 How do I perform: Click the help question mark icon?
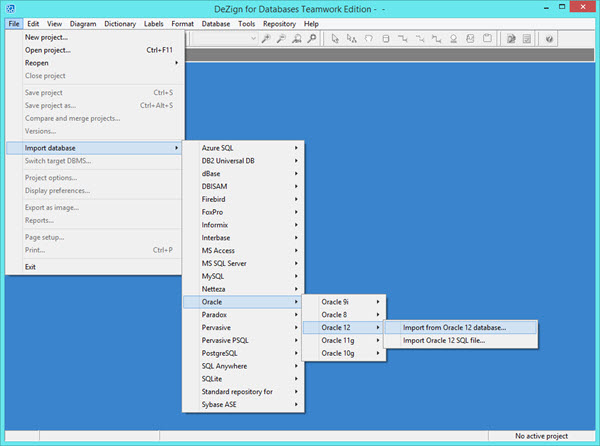tap(549, 39)
